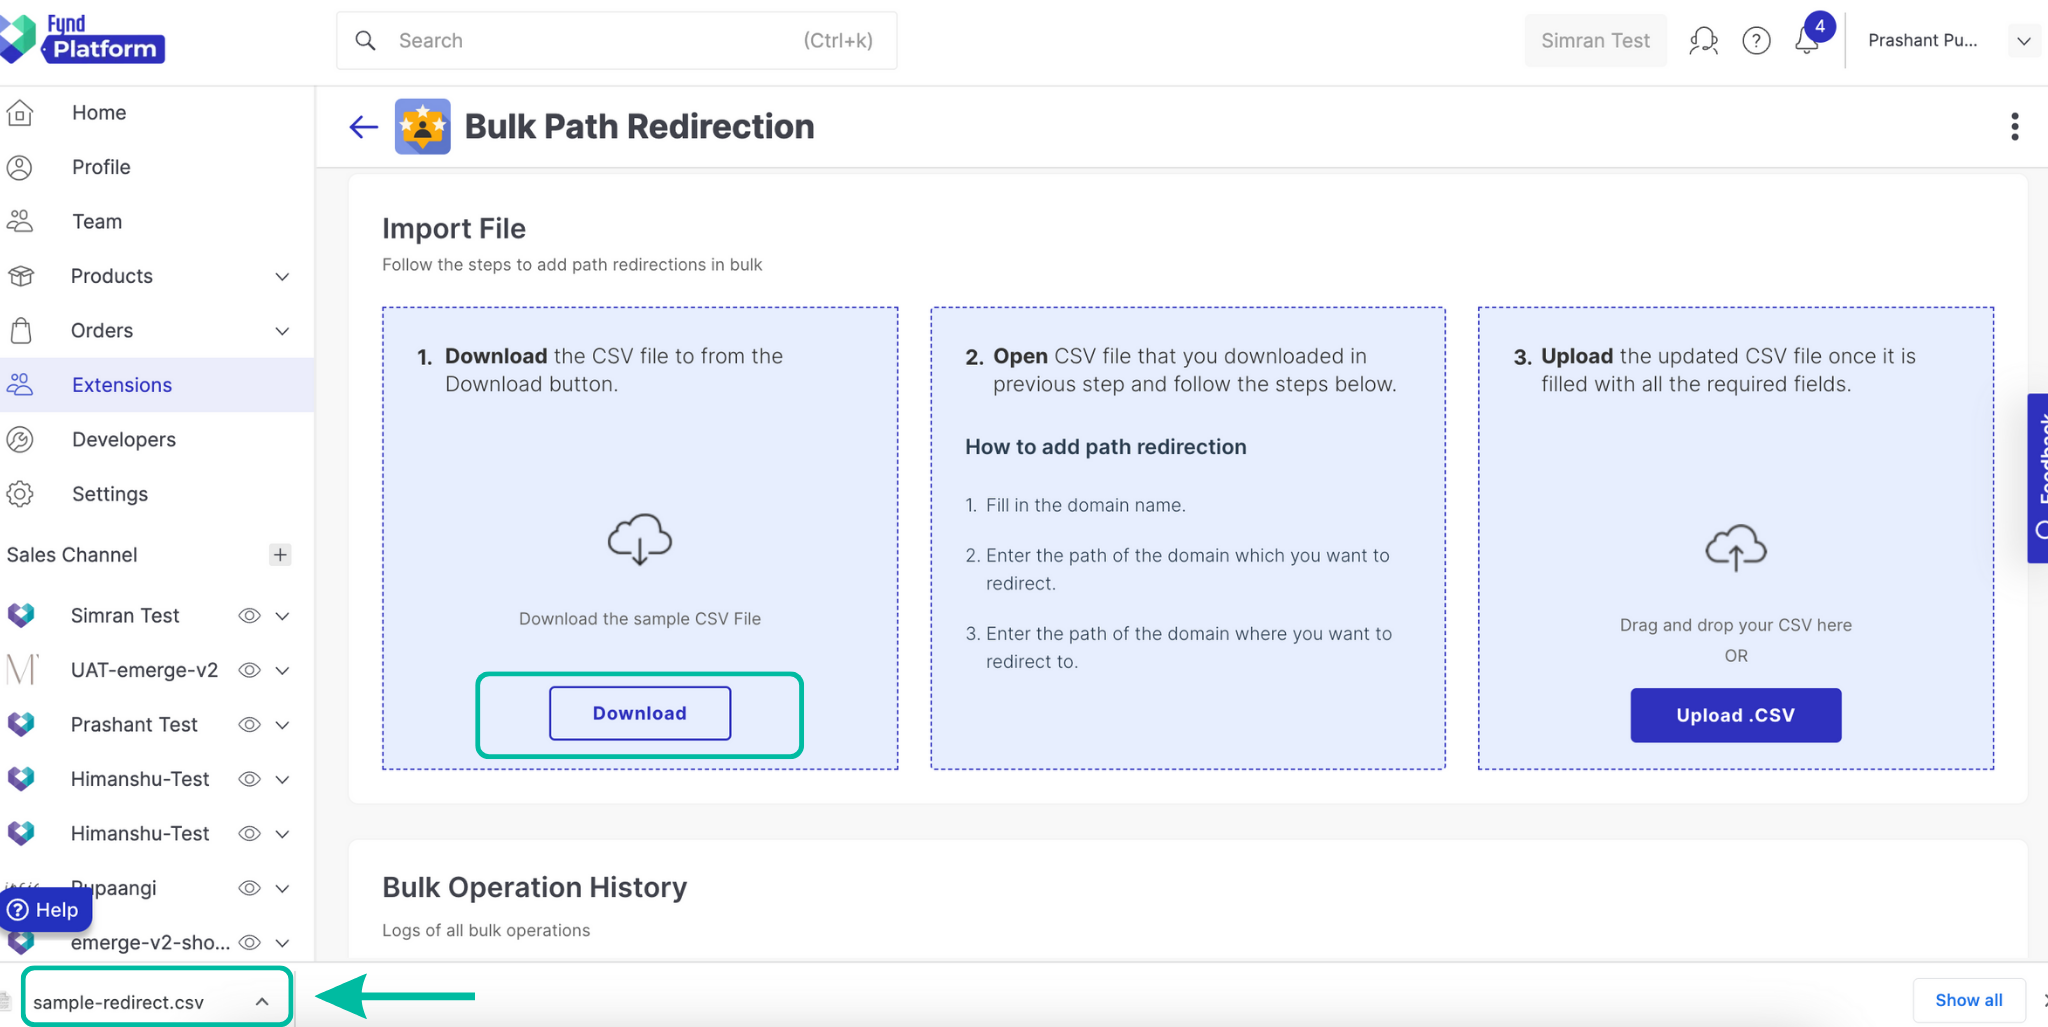
Task: Click the floating Help button
Action: [x=46, y=909]
